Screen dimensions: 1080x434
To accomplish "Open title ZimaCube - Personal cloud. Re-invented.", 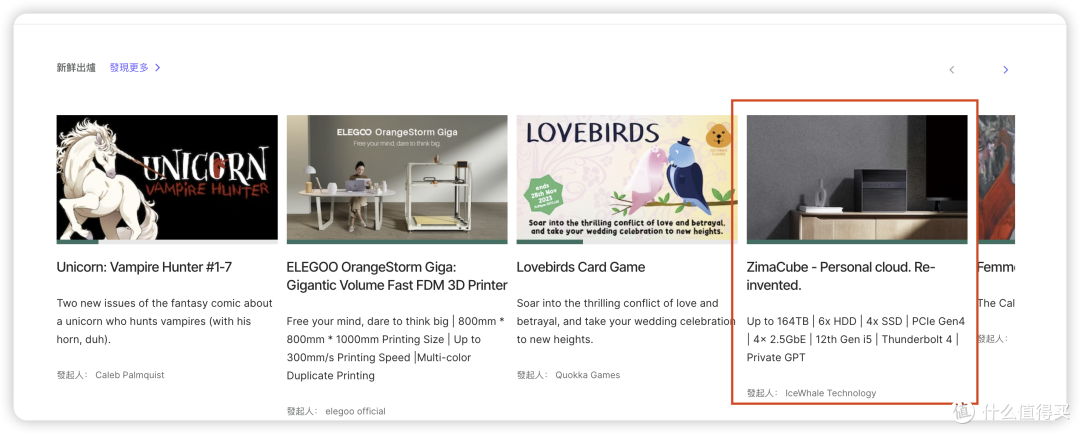I will (841, 276).
